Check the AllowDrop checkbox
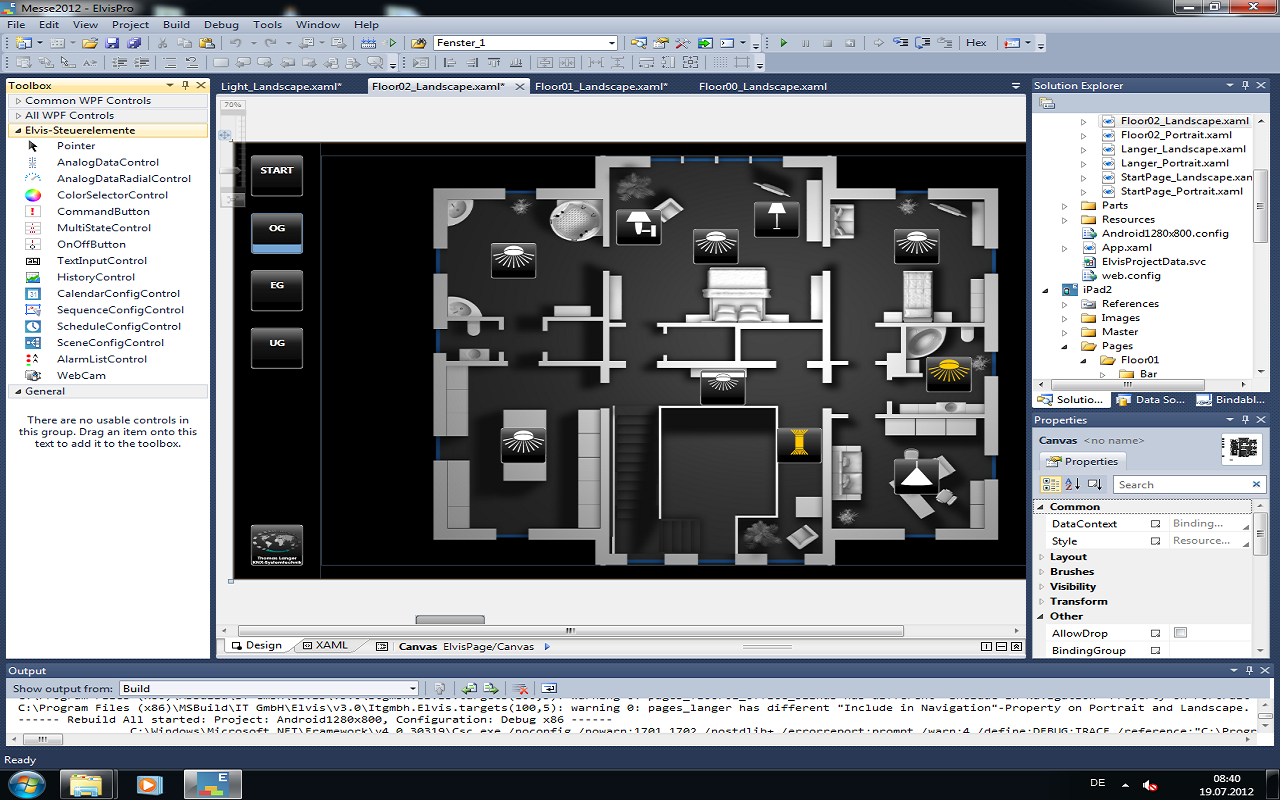The image size is (1280, 800). [1180, 633]
